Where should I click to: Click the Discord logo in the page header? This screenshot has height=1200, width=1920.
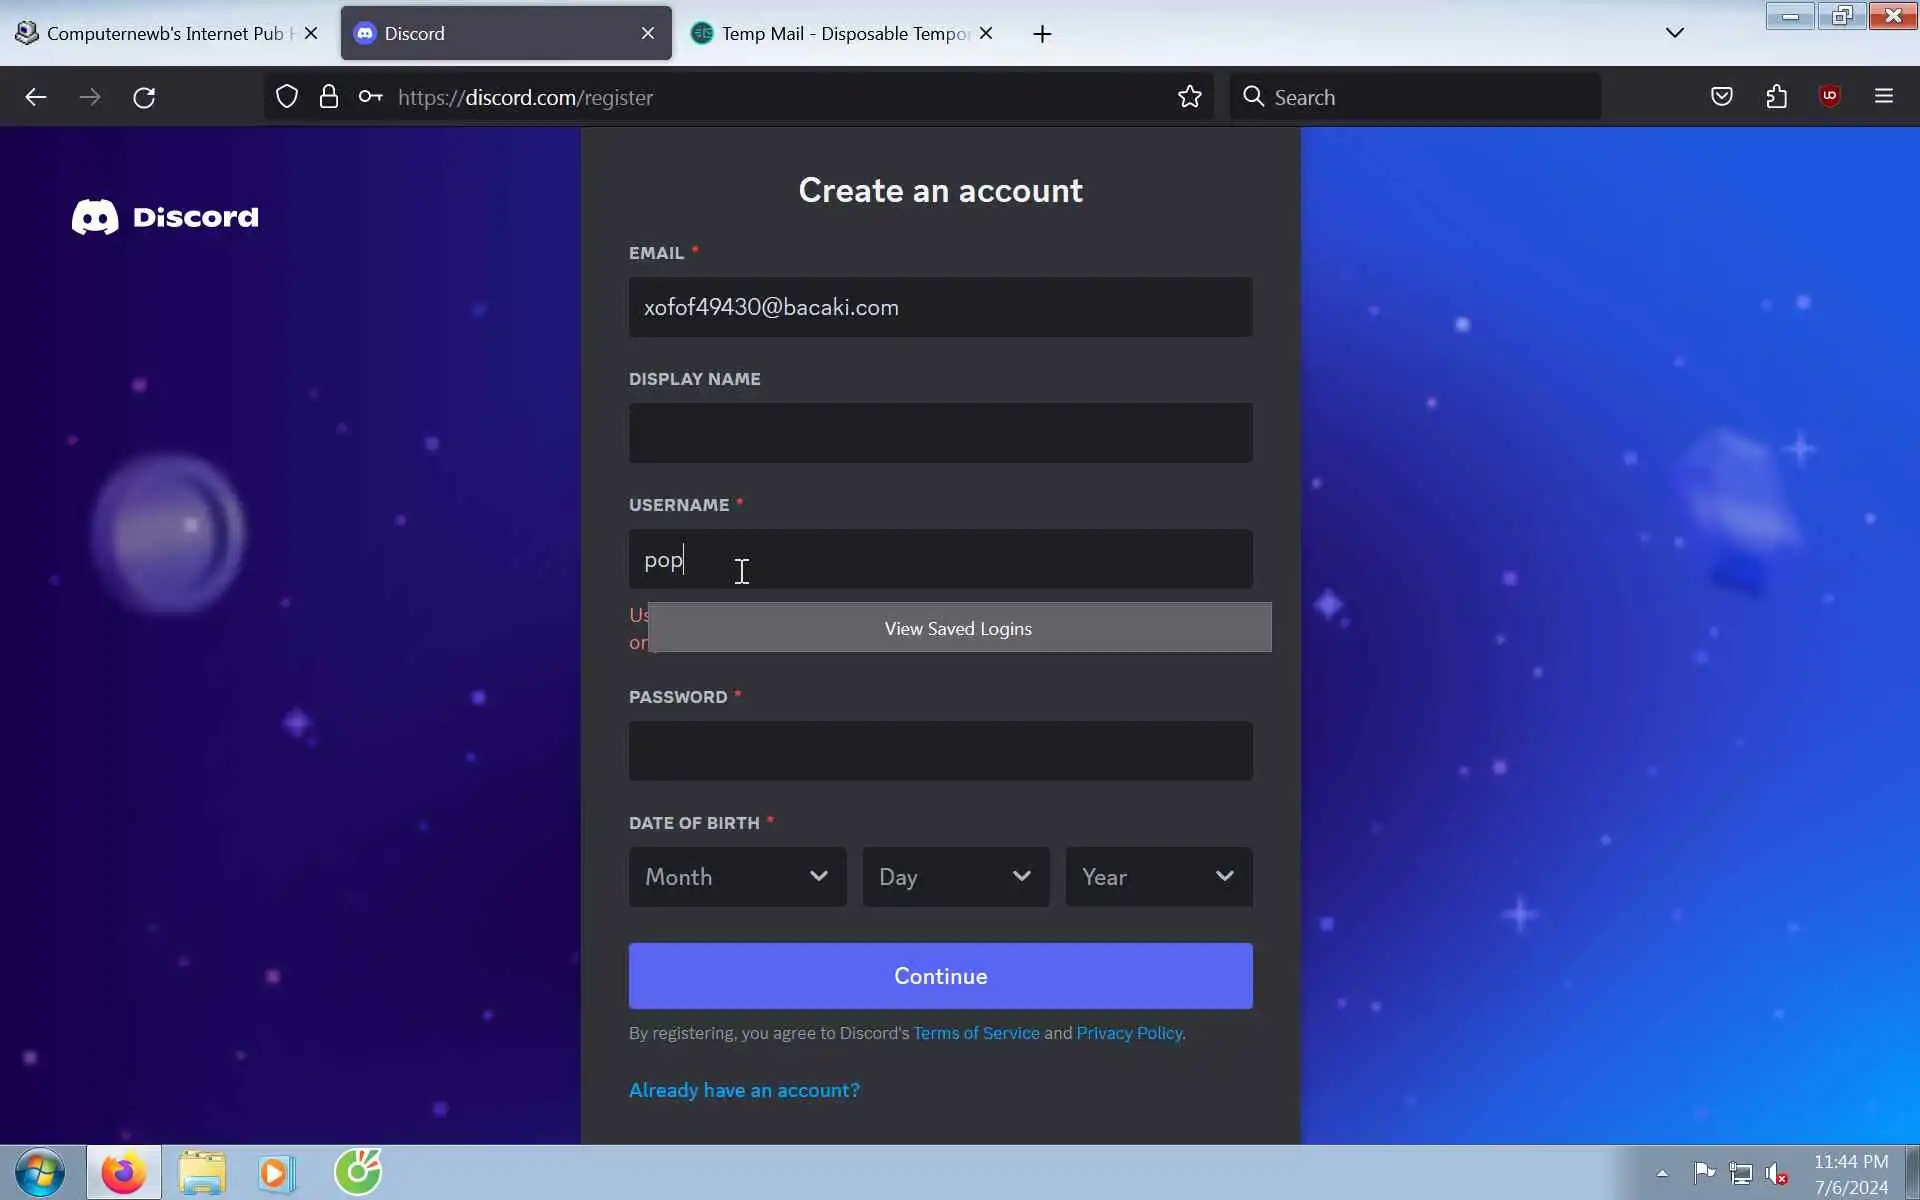(165, 217)
